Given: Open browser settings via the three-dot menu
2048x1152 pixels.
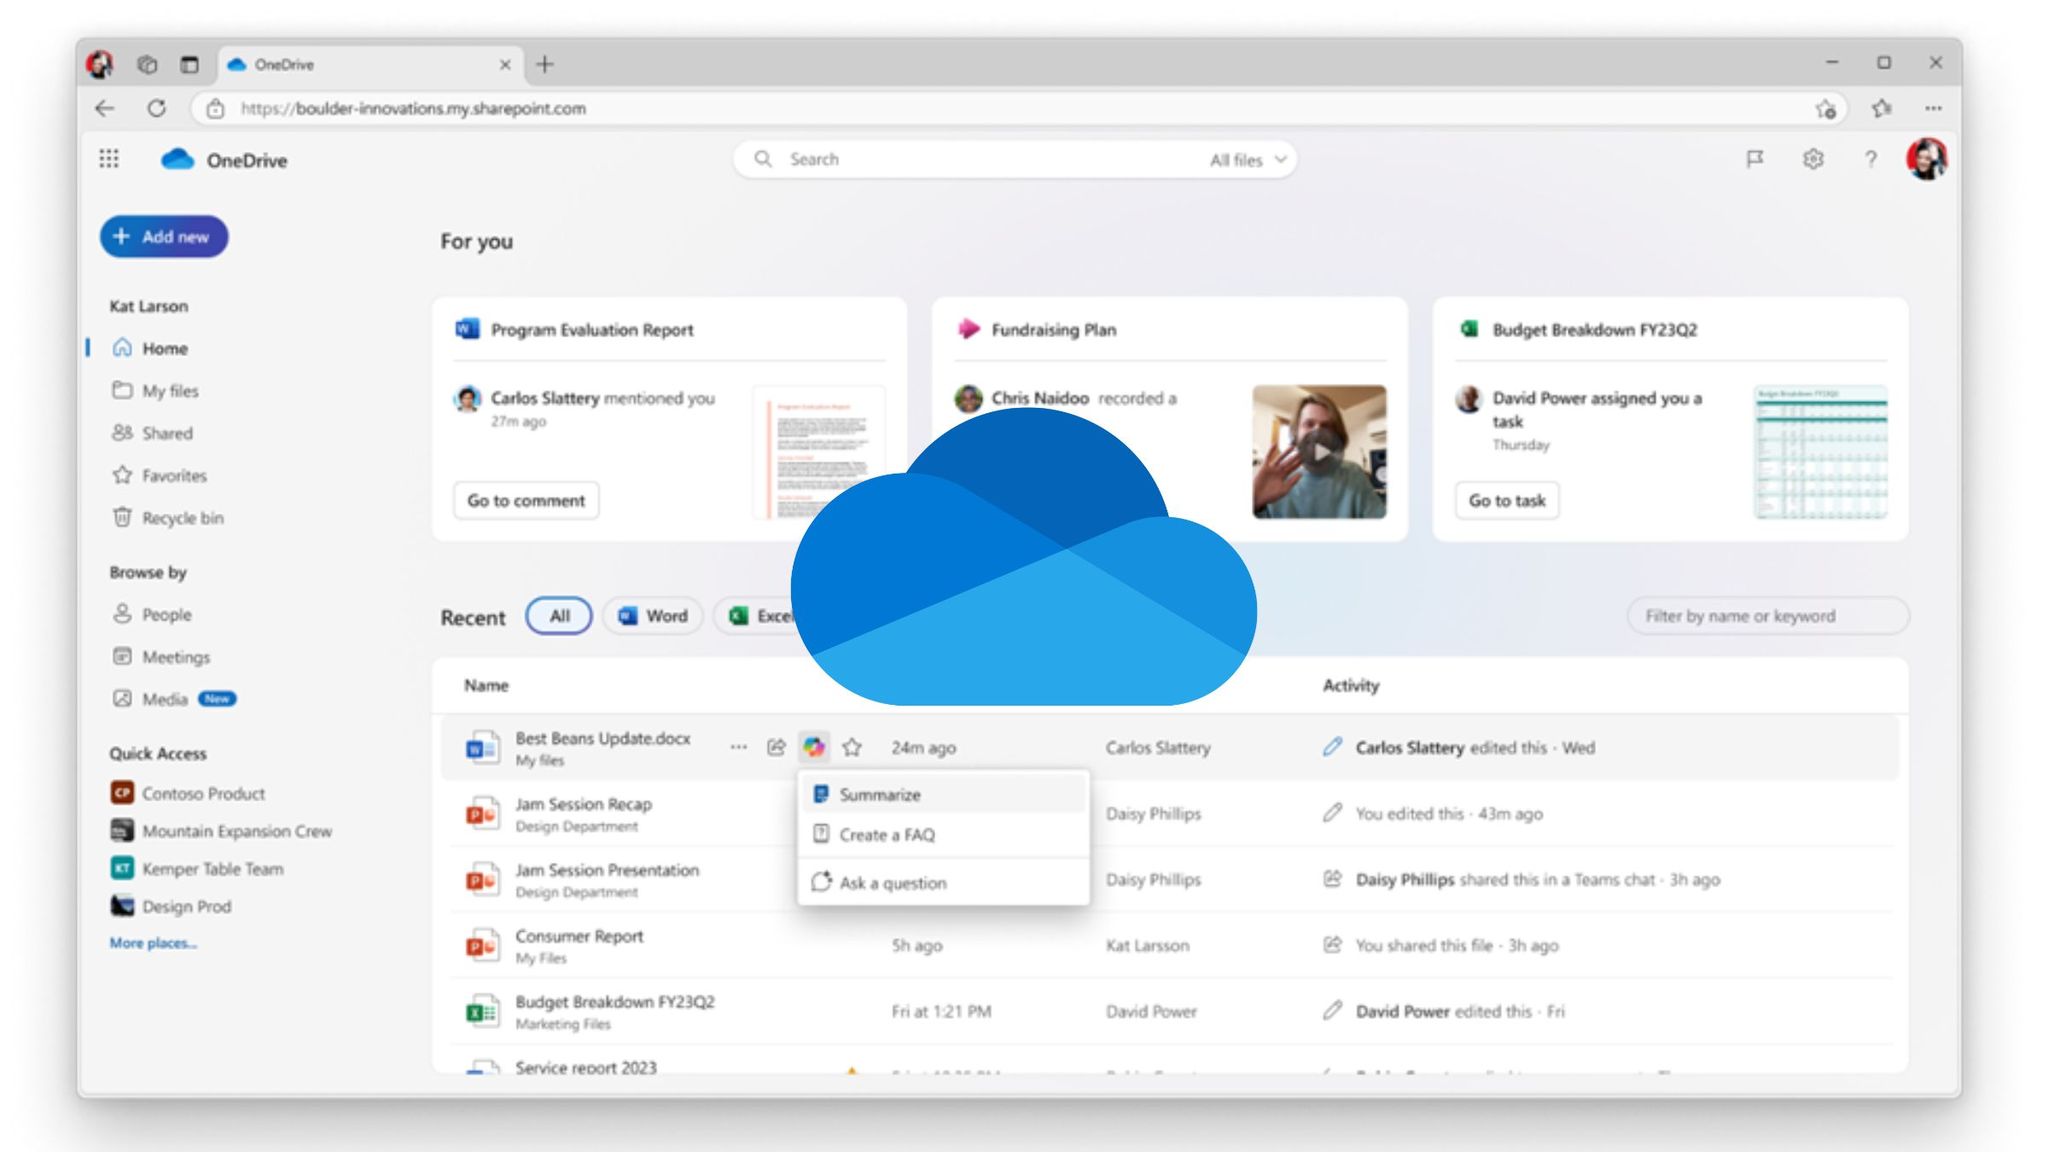Looking at the screenshot, I should [1933, 108].
